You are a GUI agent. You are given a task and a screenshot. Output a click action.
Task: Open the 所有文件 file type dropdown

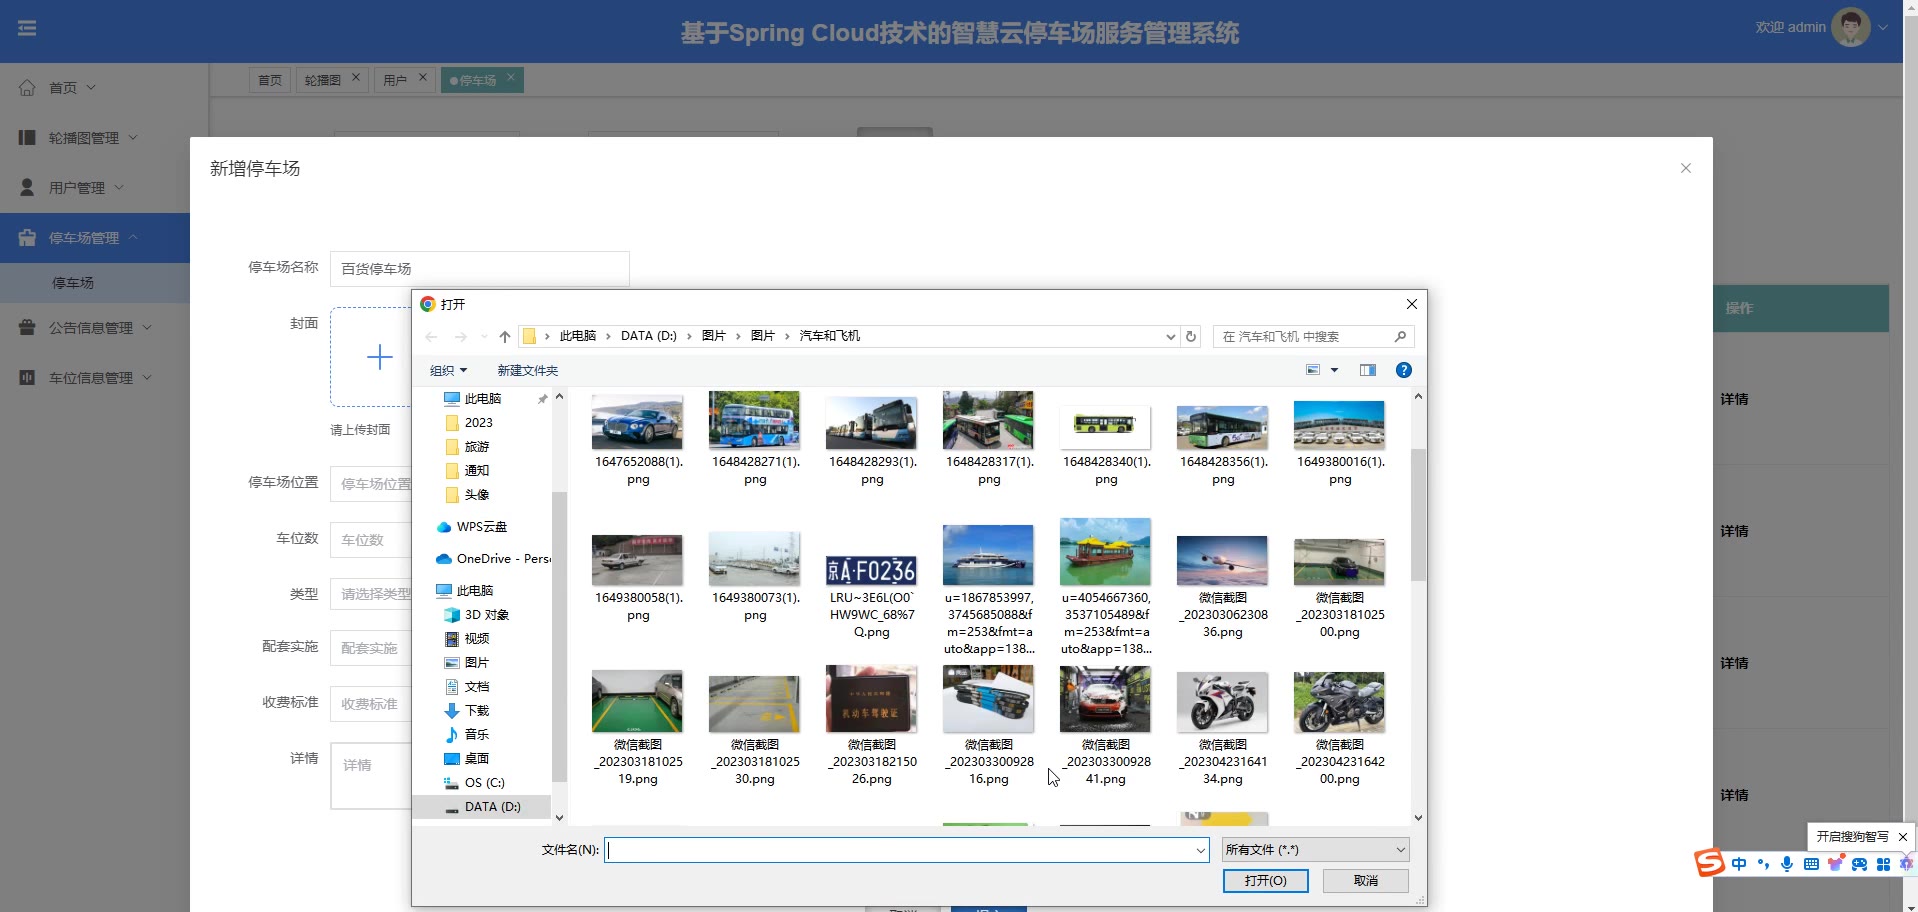click(1315, 850)
